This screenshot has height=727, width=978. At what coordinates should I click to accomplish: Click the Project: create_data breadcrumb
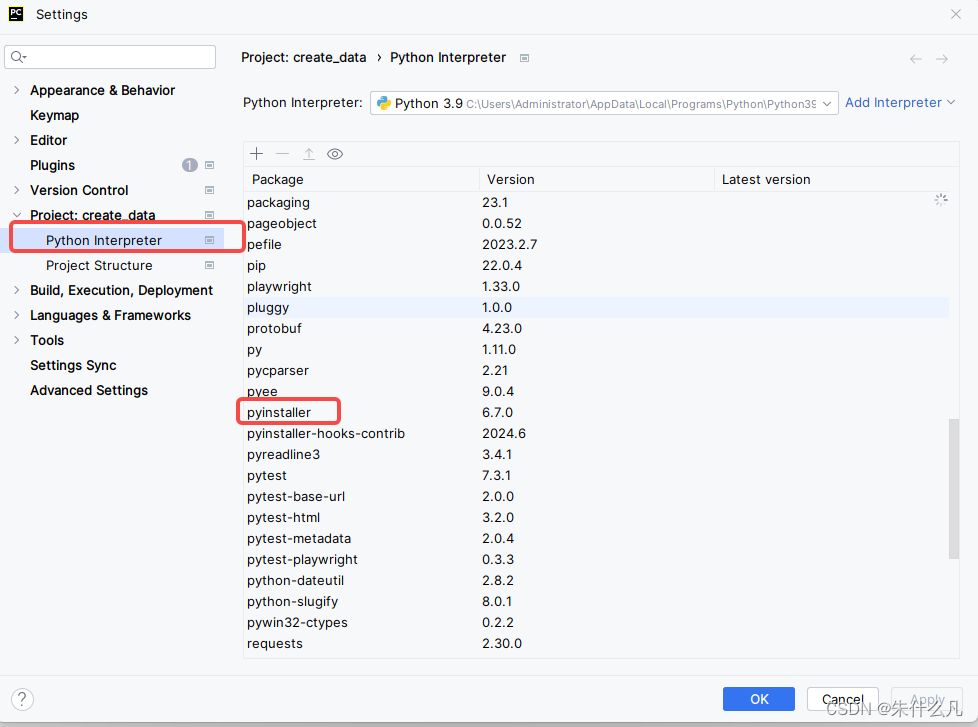[304, 57]
